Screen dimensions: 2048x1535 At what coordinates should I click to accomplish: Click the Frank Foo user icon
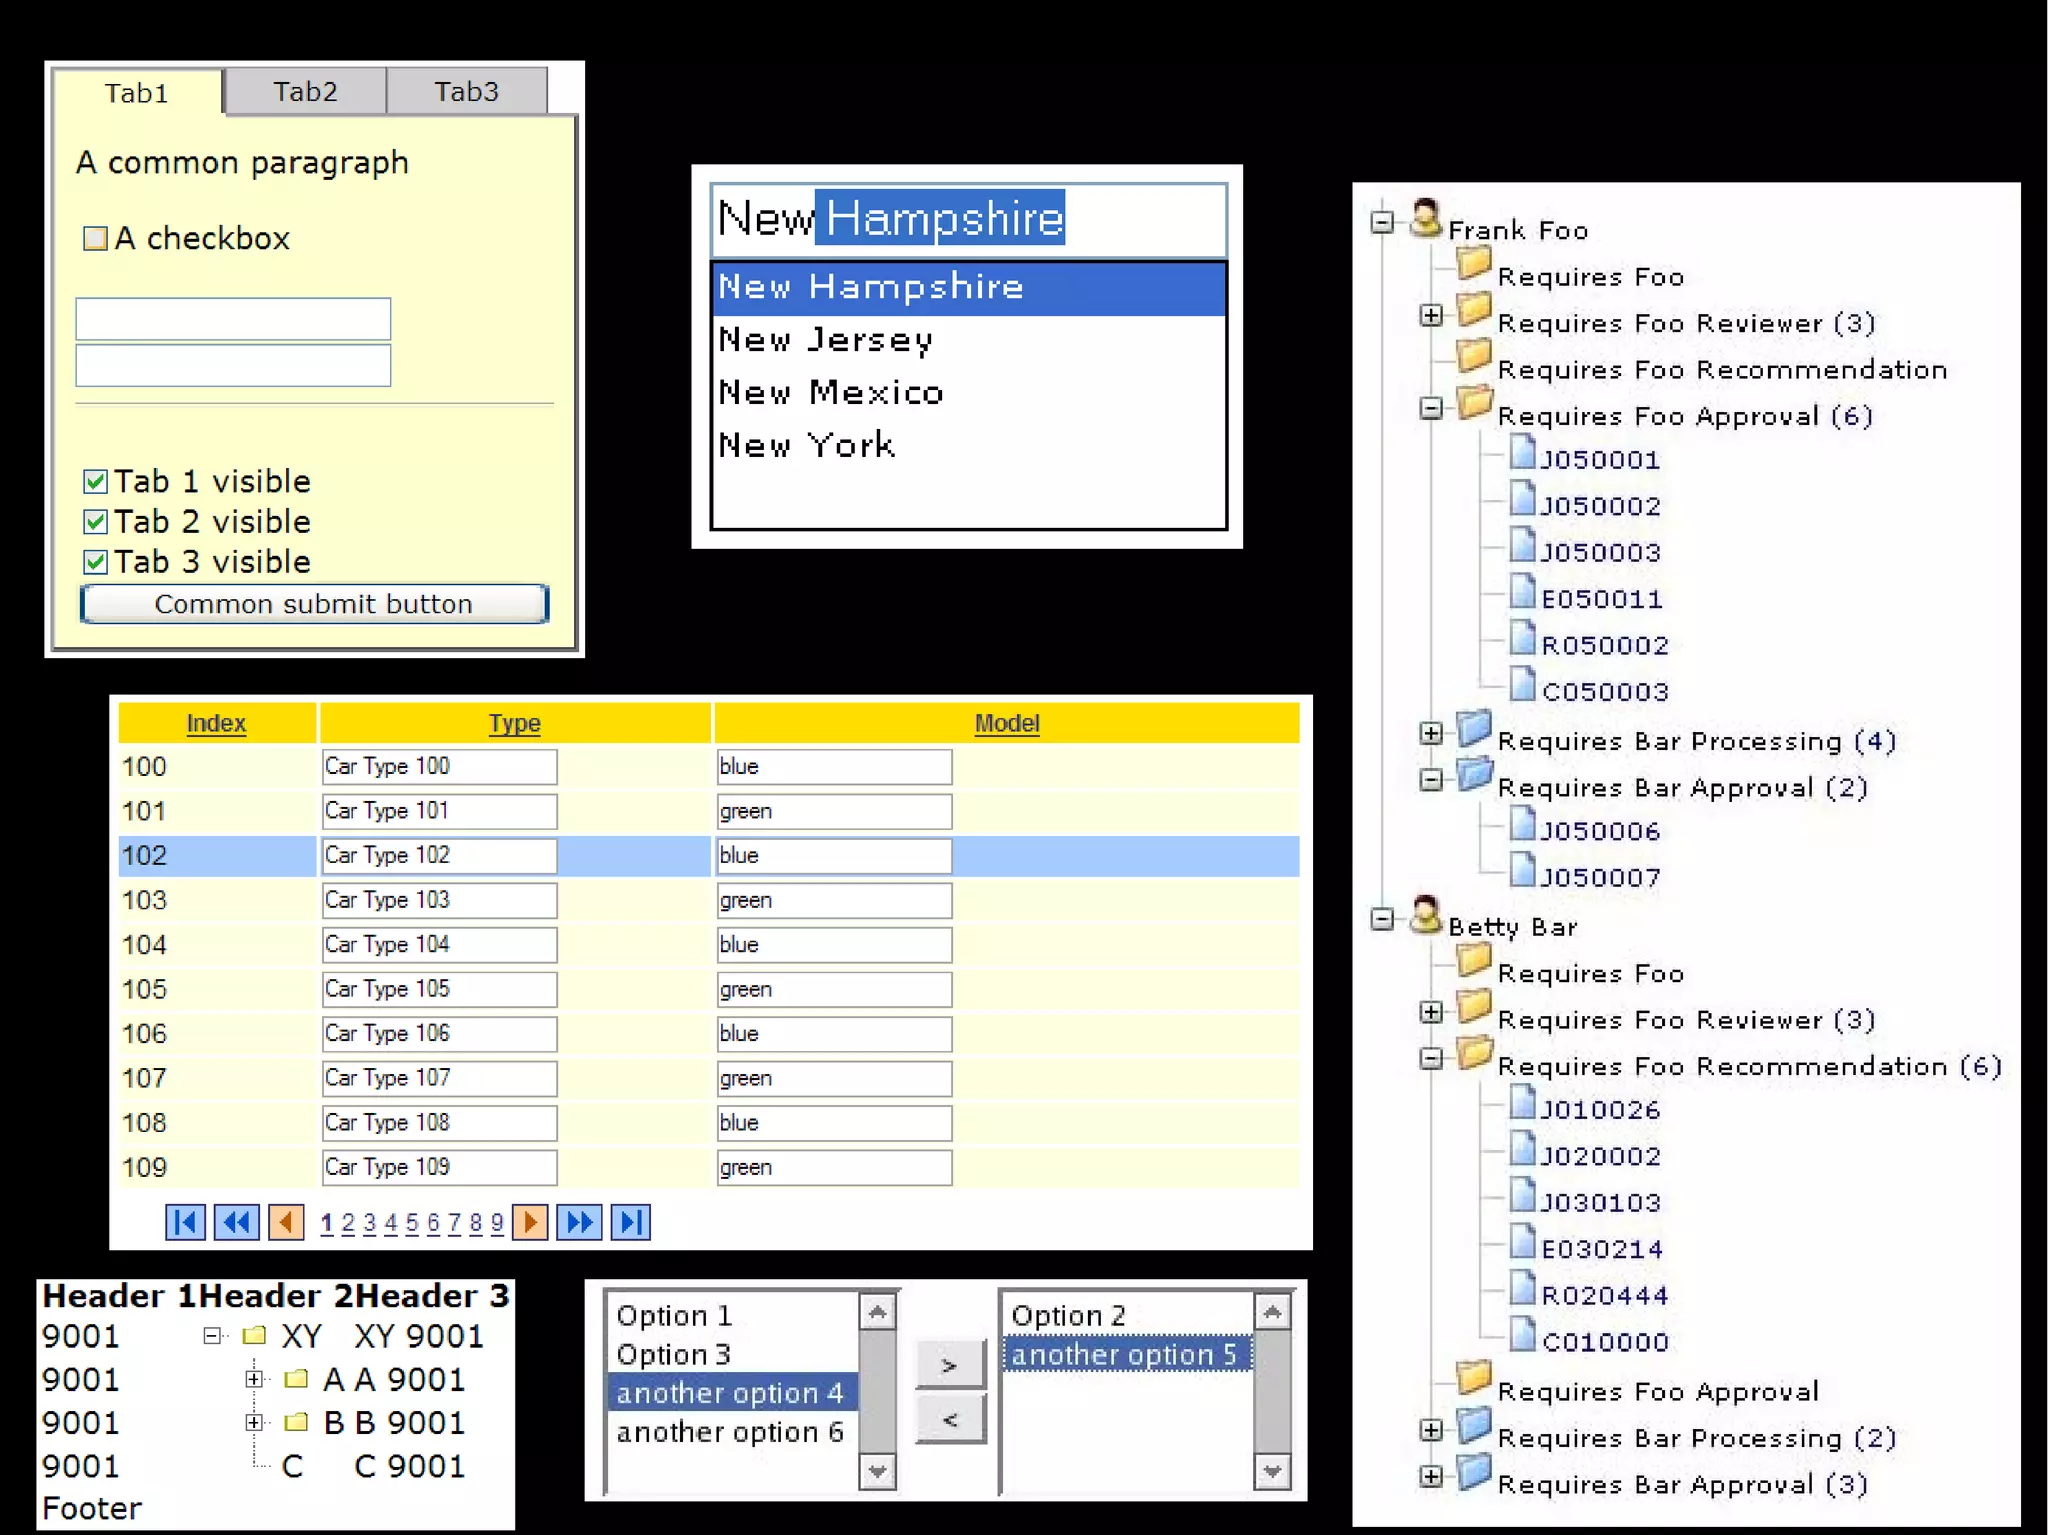(x=1425, y=219)
